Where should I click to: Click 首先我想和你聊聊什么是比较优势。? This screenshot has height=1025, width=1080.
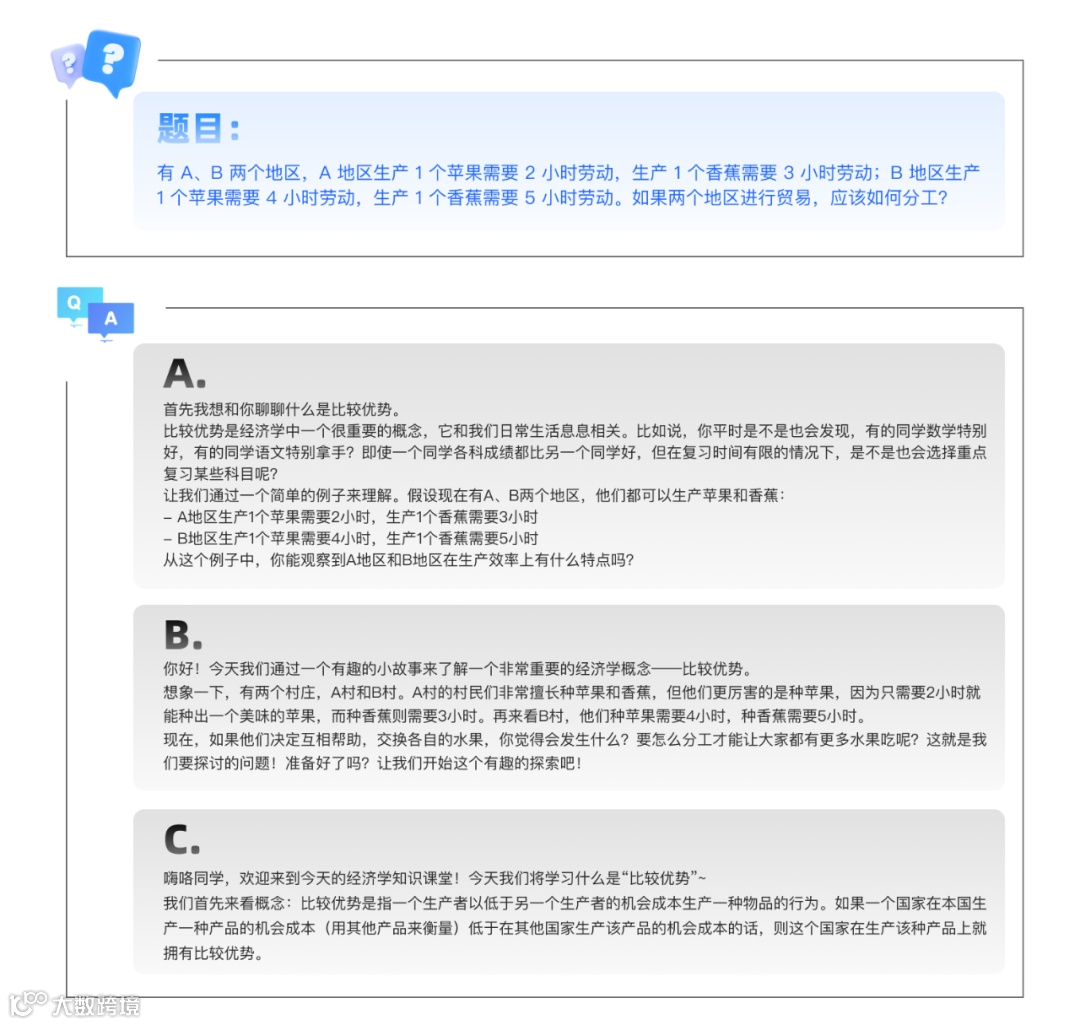pos(282,409)
